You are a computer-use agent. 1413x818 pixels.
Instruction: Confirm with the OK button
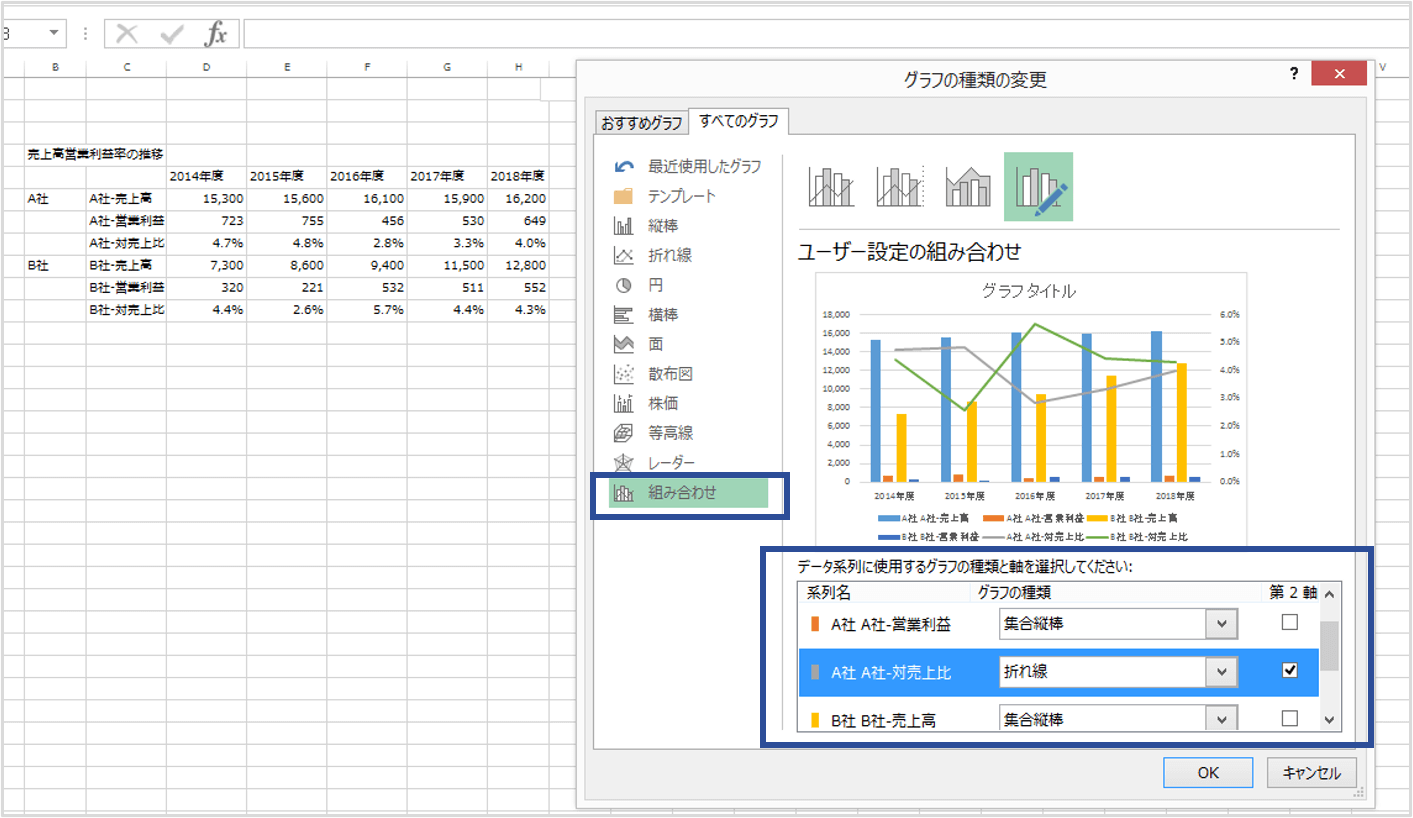point(1207,772)
